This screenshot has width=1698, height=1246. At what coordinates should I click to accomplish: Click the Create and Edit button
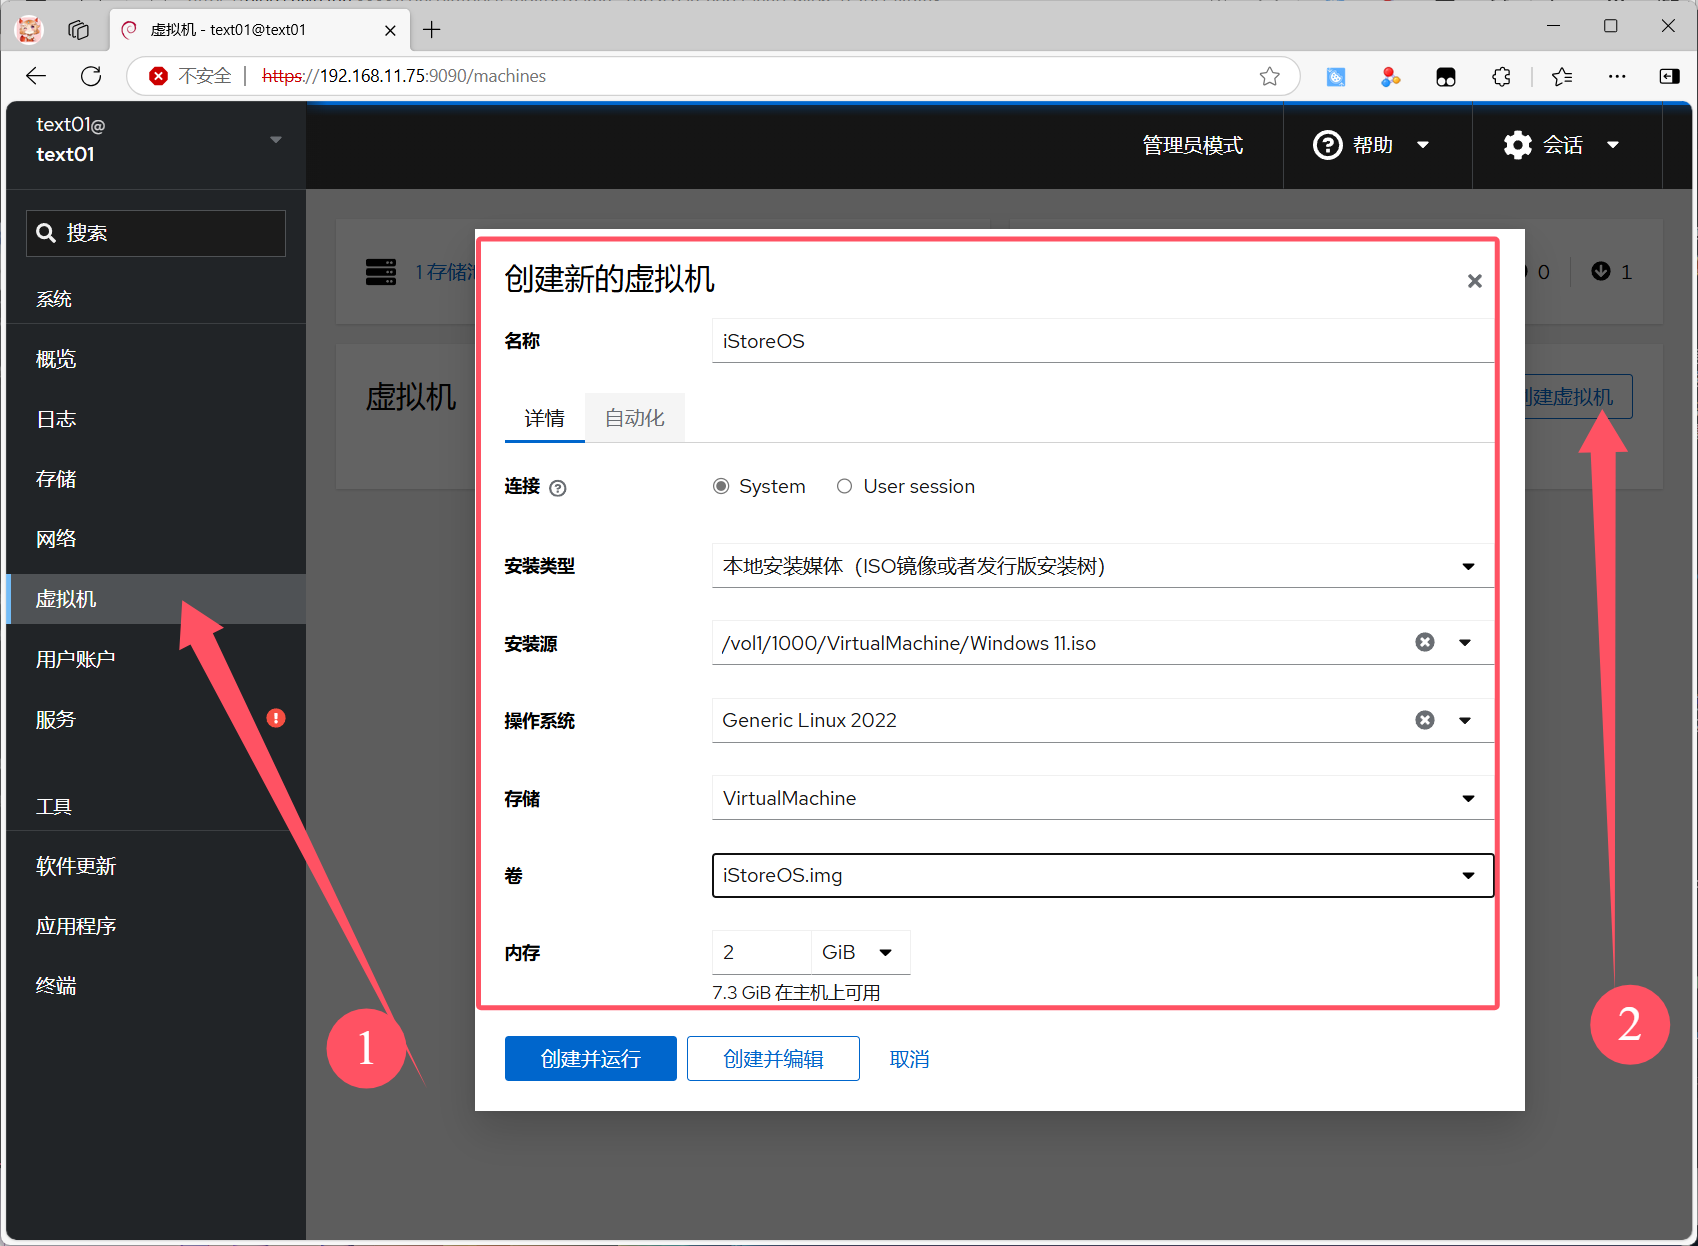point(773,1059)
